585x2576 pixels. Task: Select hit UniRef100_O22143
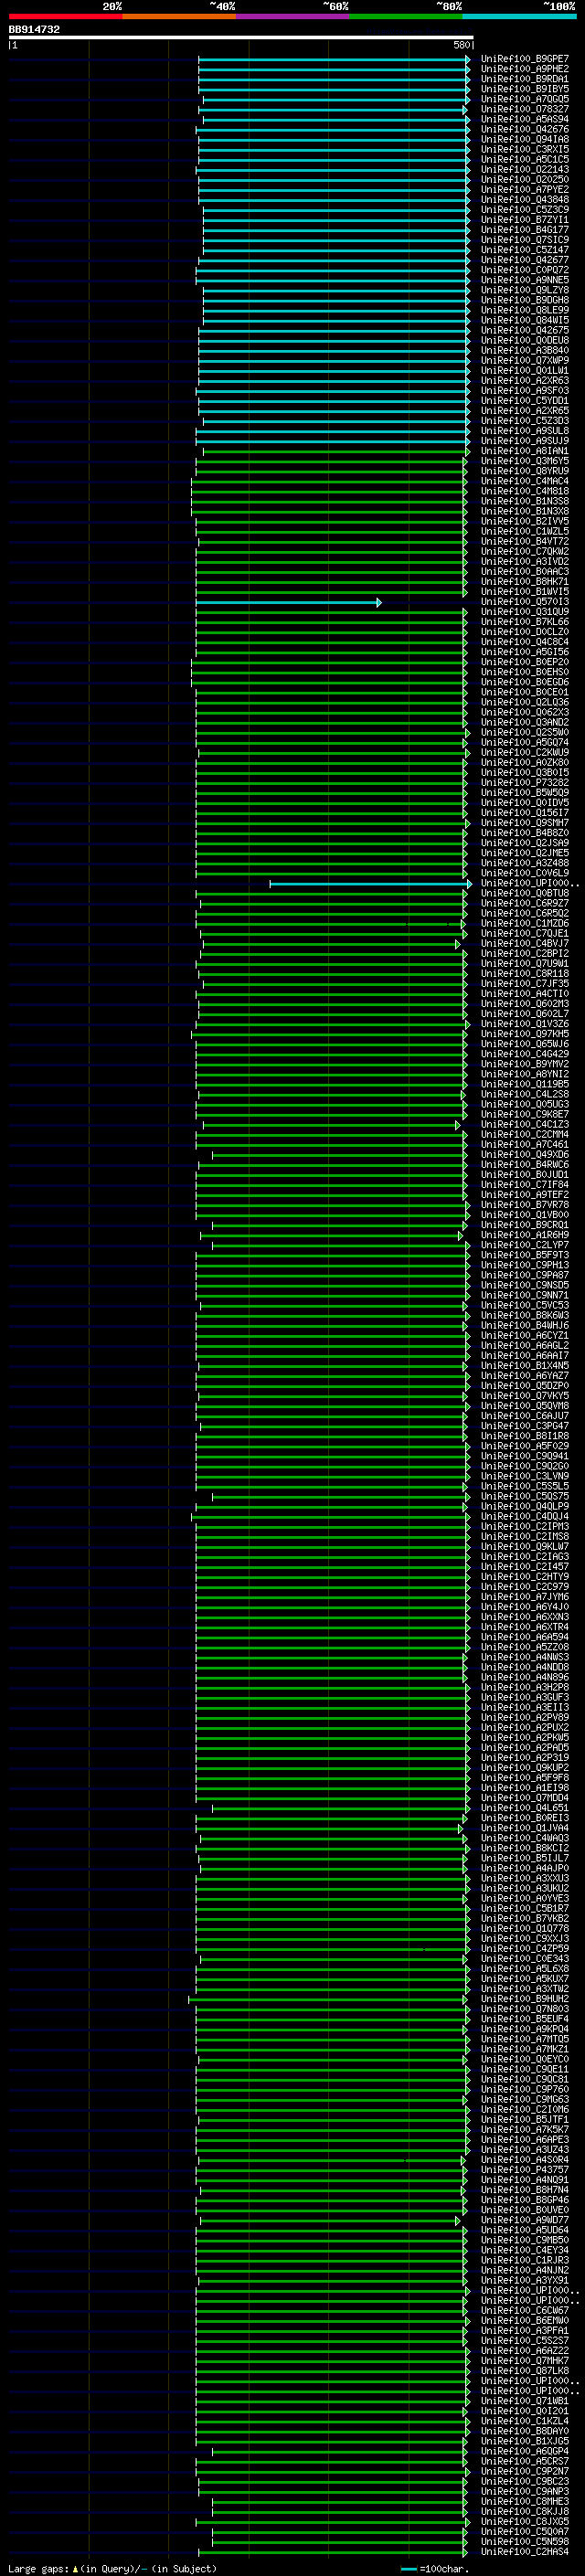point(524,169)
